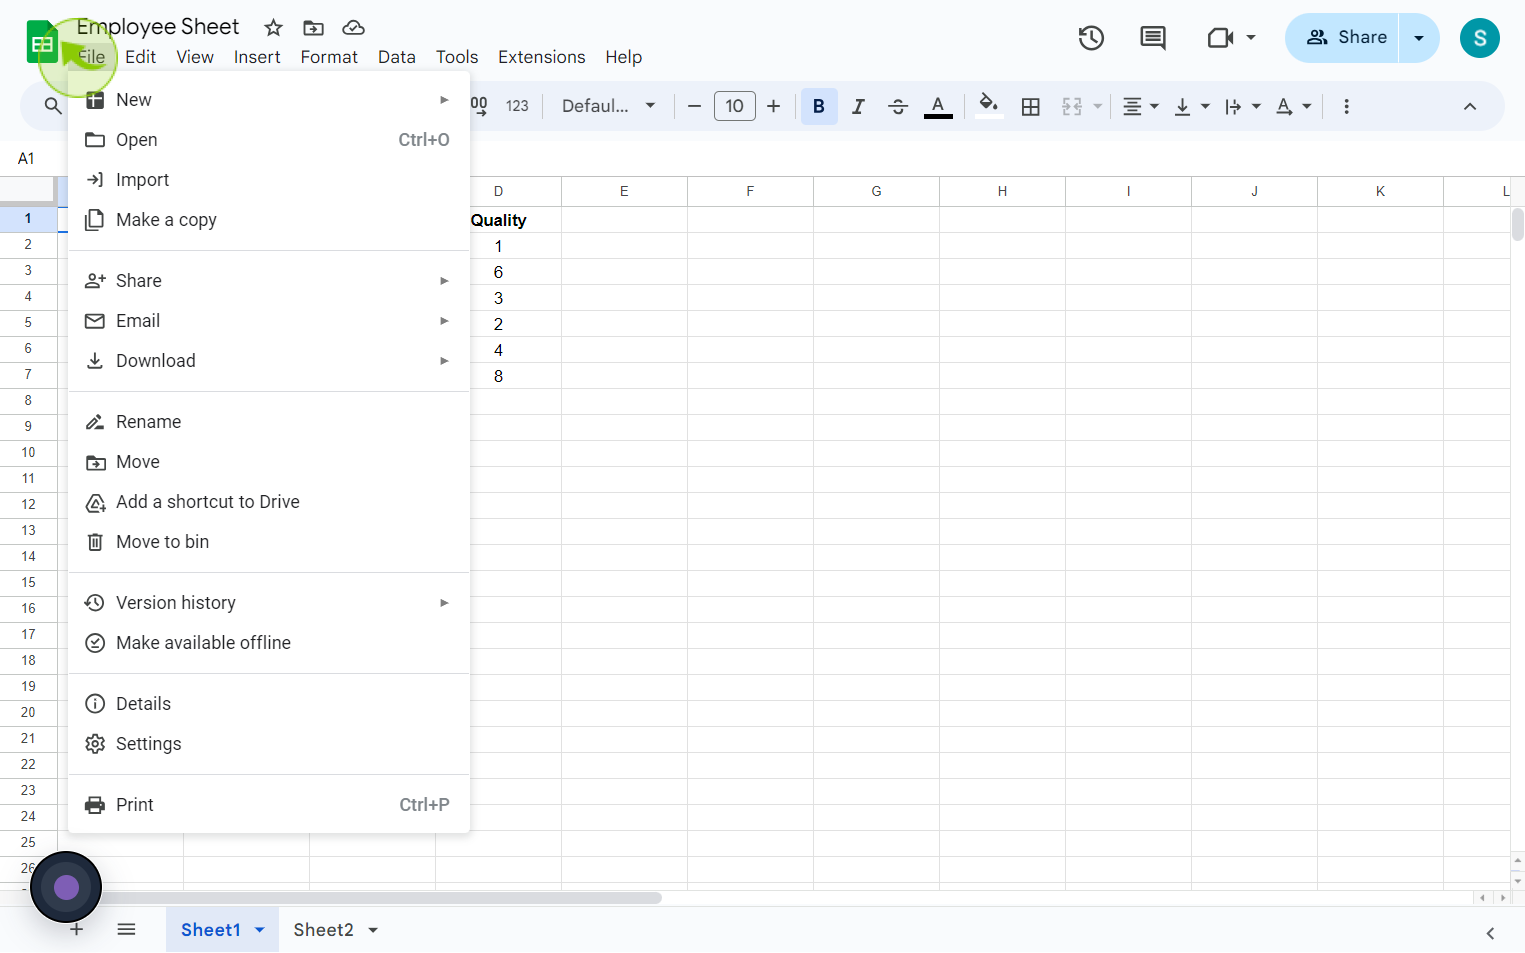Open horizontal align dropdown

point(1140,106)
